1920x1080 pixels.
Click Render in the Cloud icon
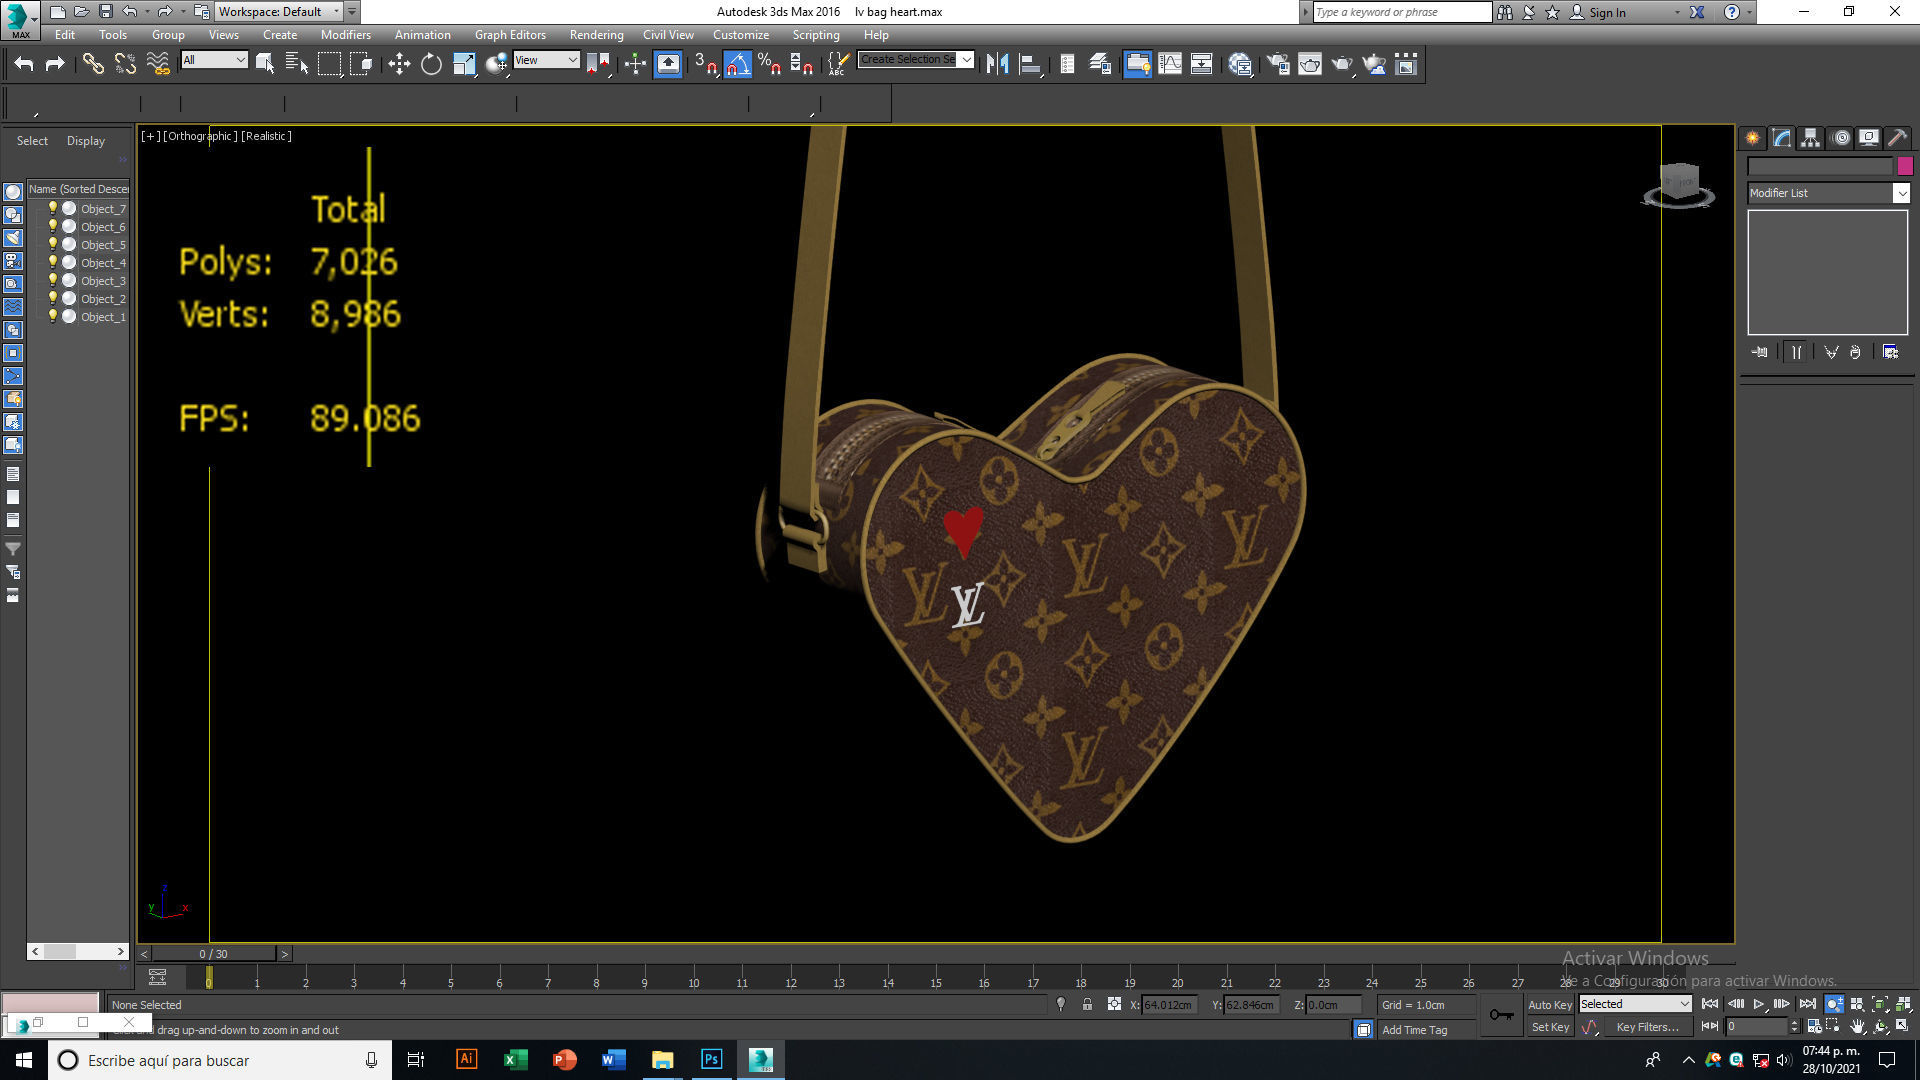pyautogui.click(x=1374, y=64)
